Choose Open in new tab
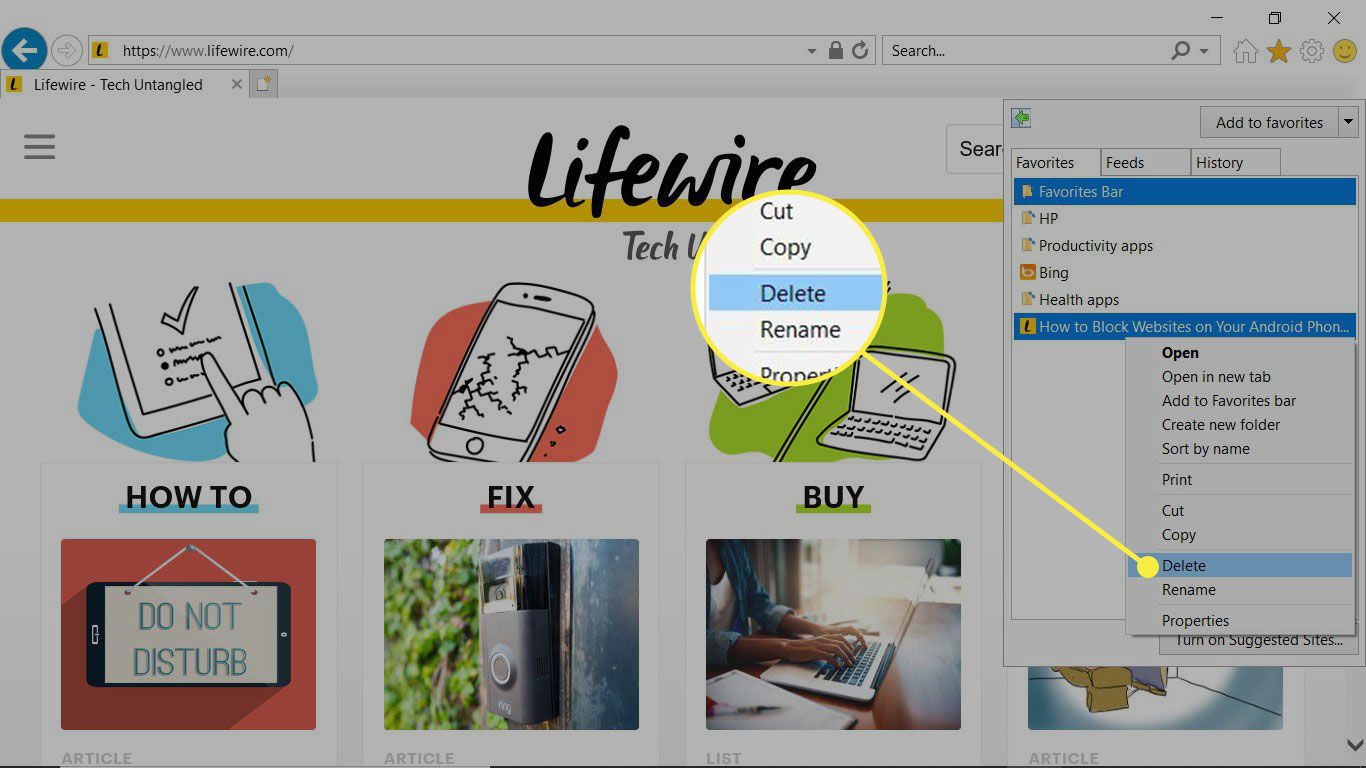The height and width of the screenshot is (768, 1366). 1240,376
